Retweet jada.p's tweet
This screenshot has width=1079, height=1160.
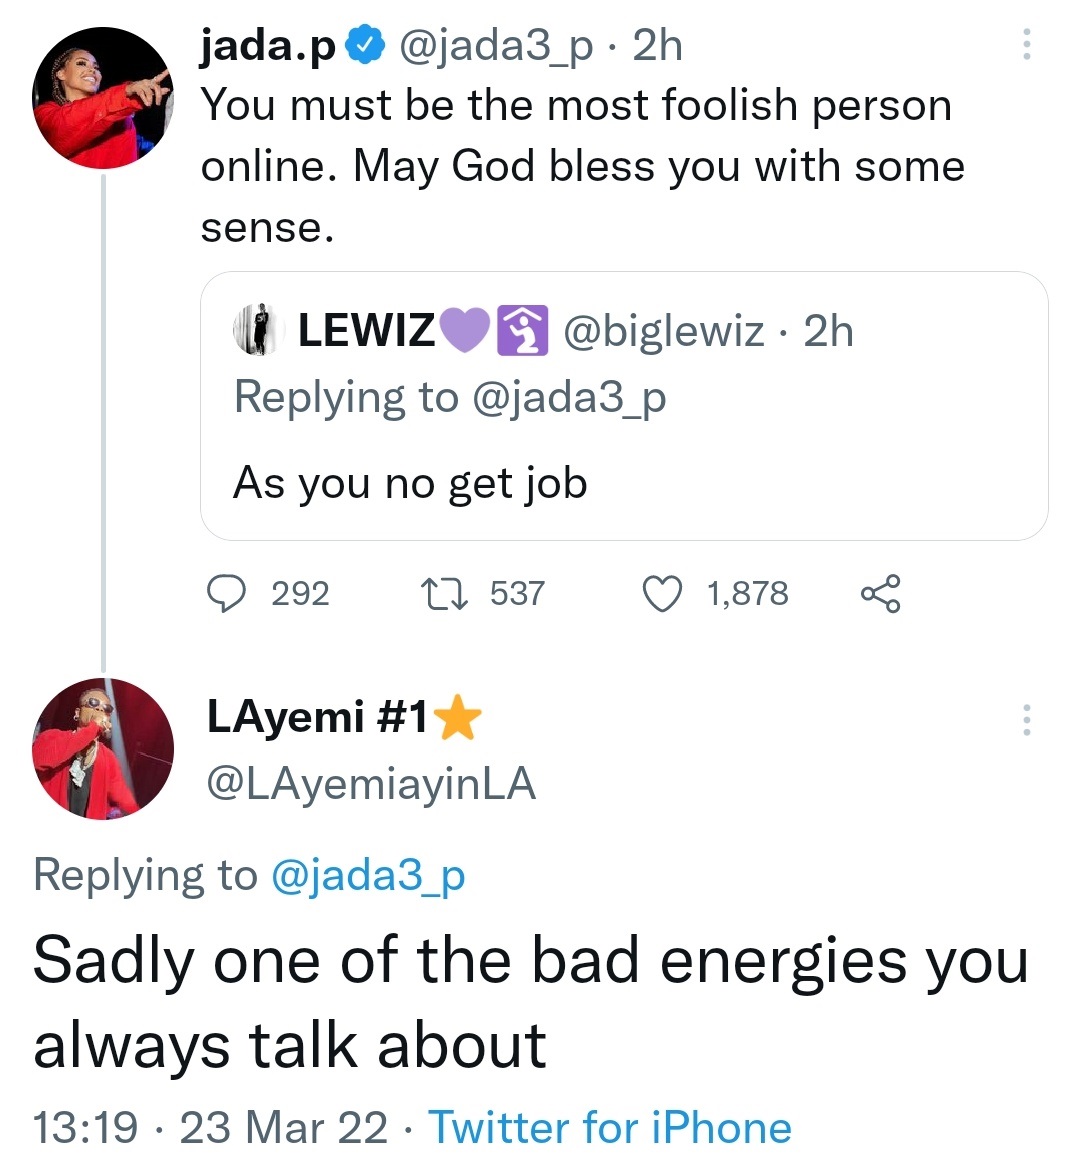click(x=443, y=594)
